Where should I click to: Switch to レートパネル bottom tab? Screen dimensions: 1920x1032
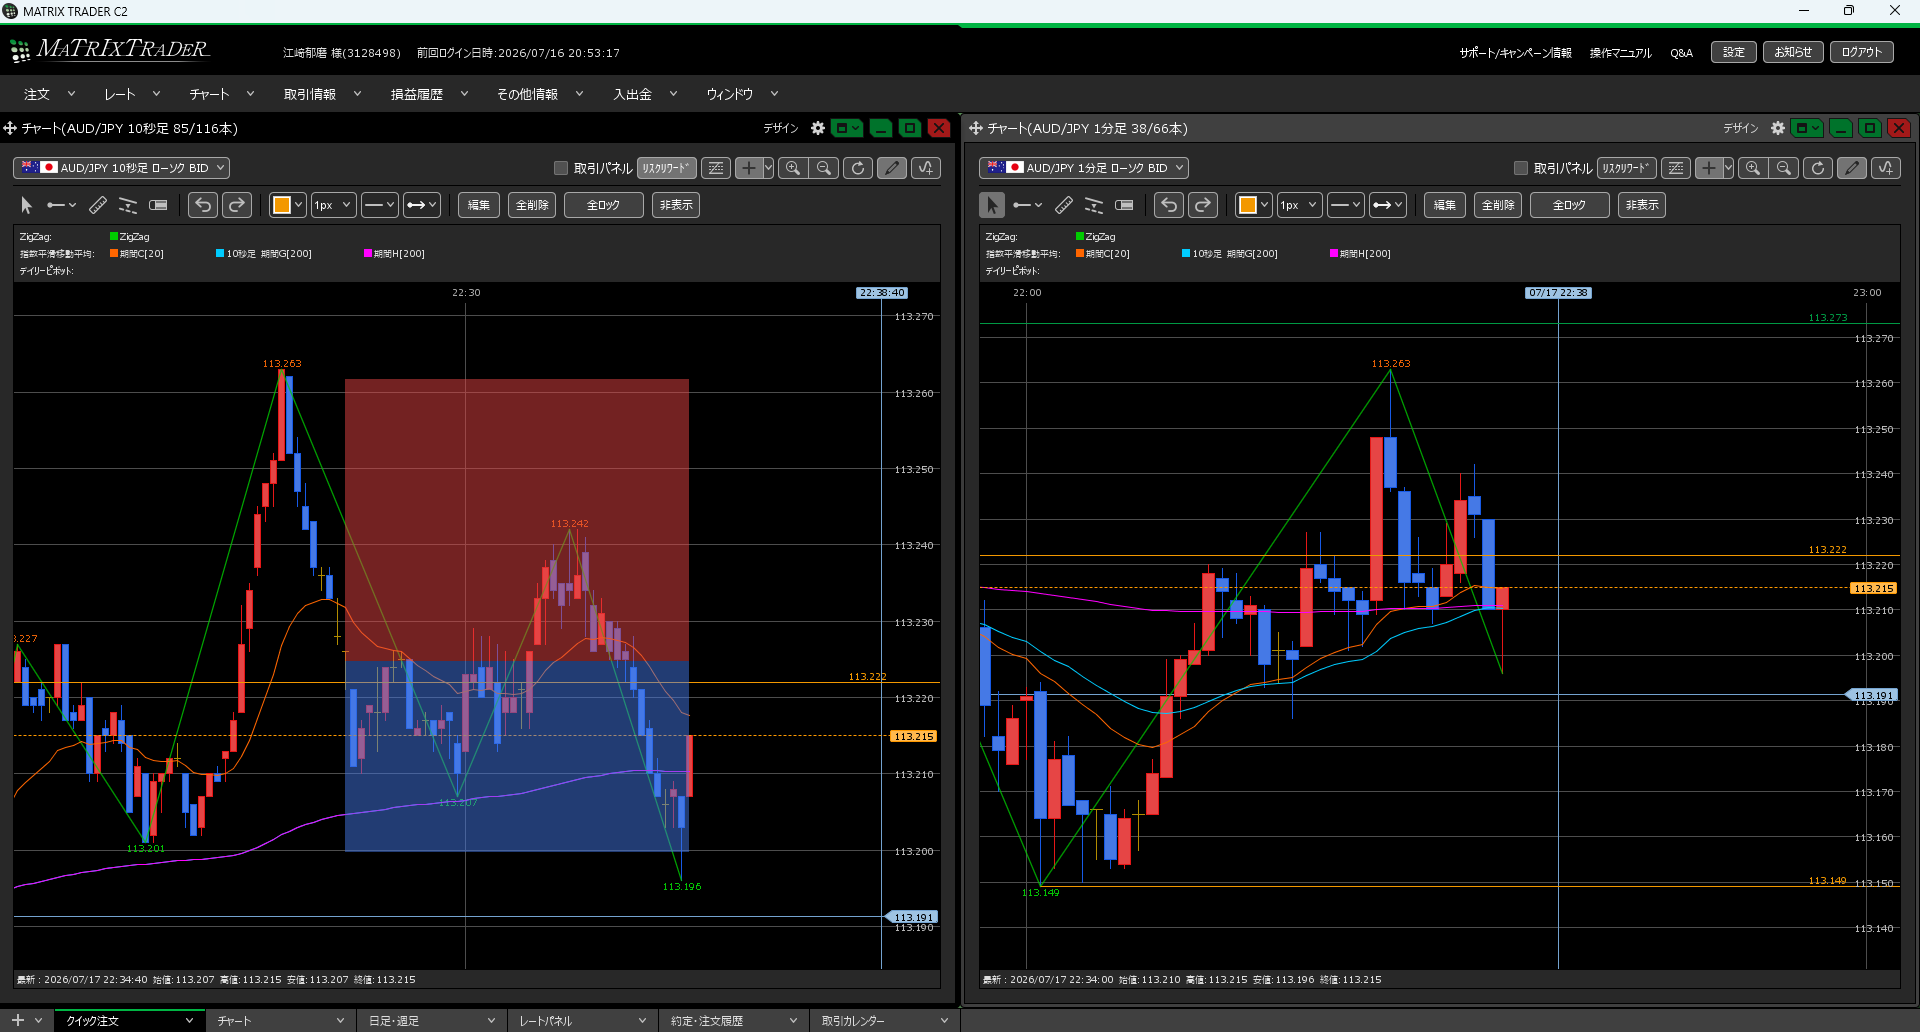pos(582,1021)
